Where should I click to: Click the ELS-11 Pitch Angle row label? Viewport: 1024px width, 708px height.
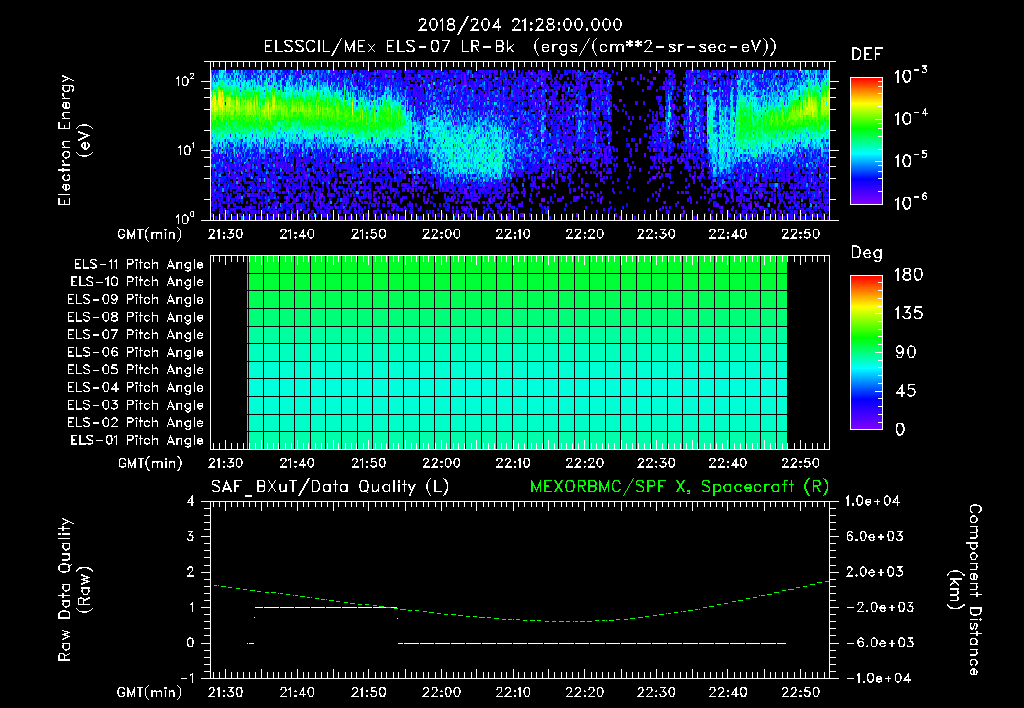coord(138,265)
